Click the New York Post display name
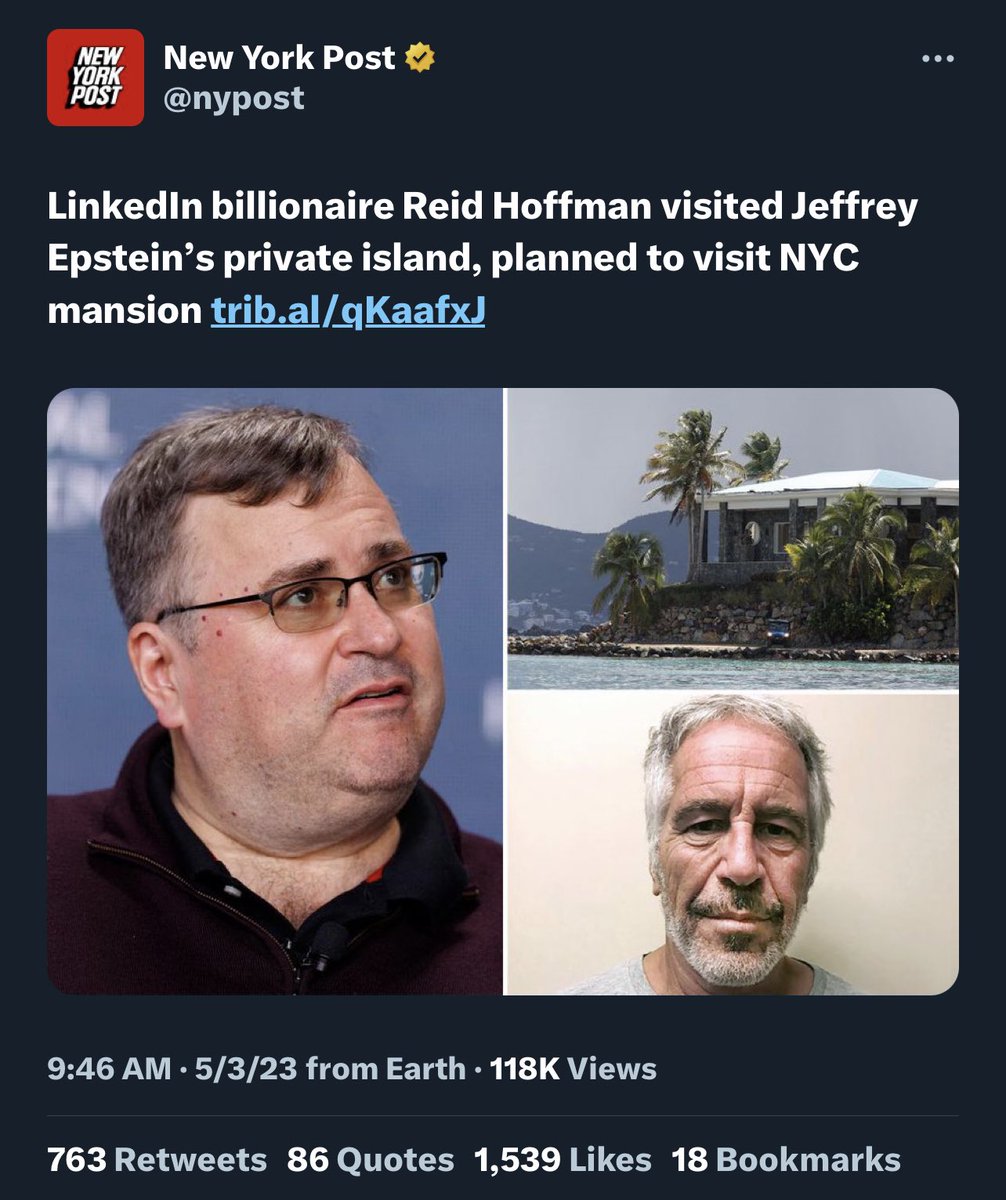Screen dimensions: 1006x1200 [x=279, y=59]
